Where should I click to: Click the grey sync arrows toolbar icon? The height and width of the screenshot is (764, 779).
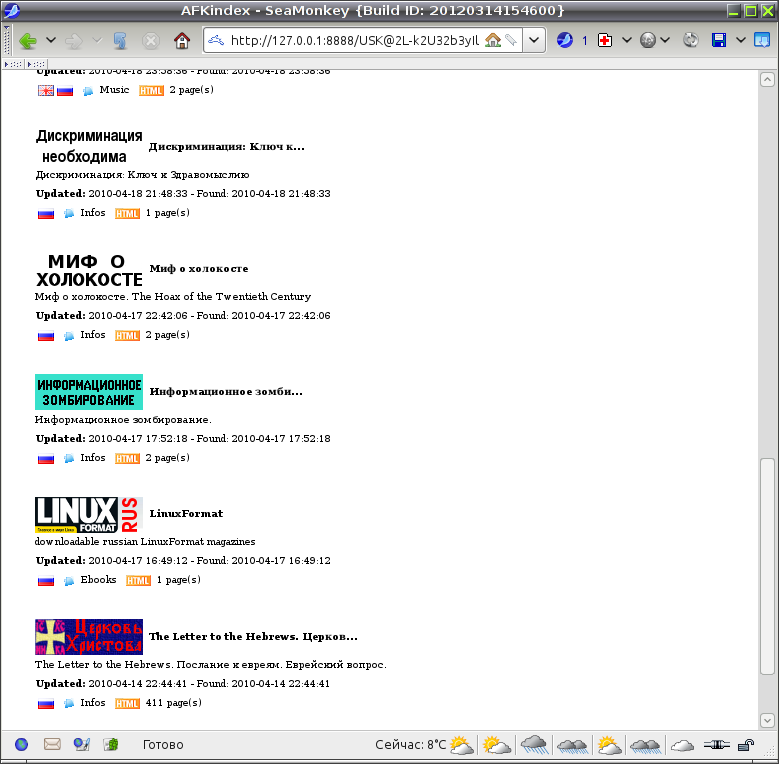click(x=691, y=40)
